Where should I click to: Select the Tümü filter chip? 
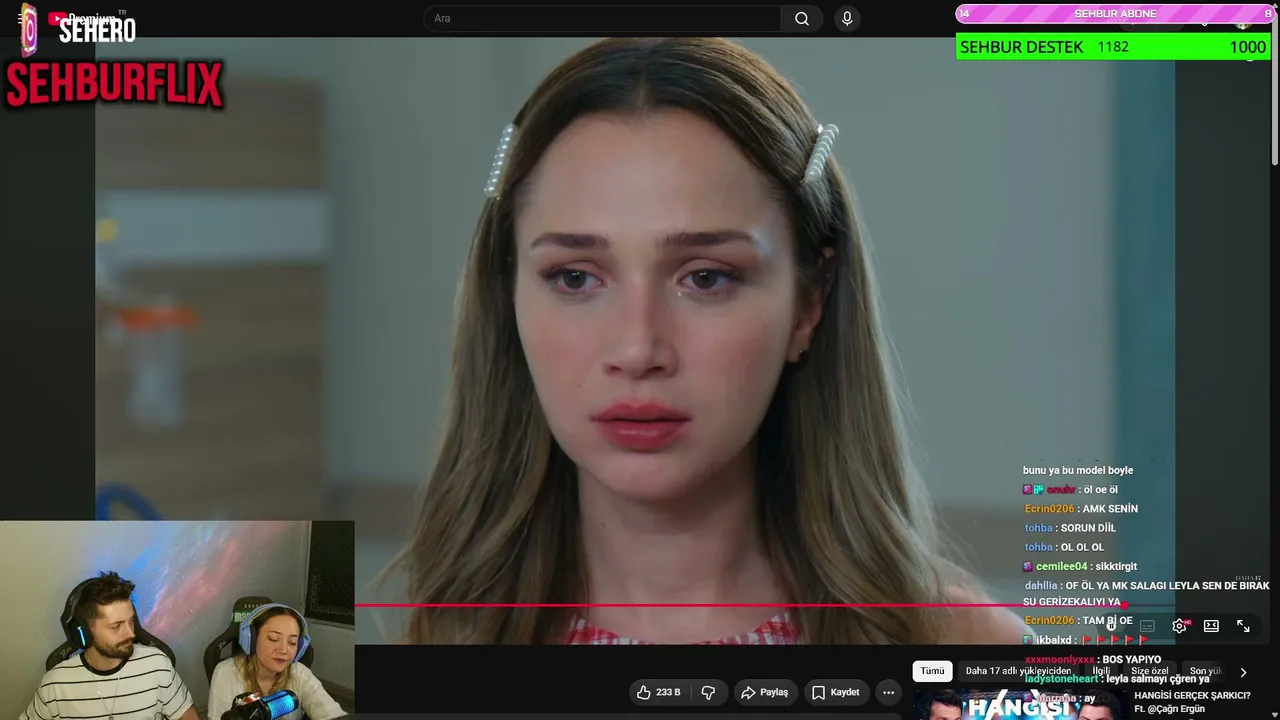click(932, 671)
